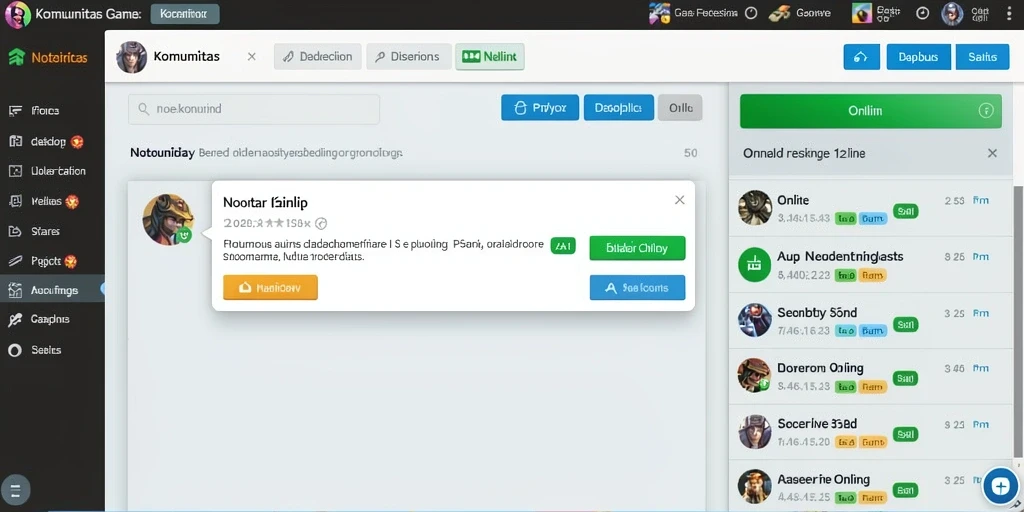Image resolution: width=1024 pixels, height=512 pixels.
Task: Open the Seonbtjy Sönd user avatar
Action: [x=755, y=320]
